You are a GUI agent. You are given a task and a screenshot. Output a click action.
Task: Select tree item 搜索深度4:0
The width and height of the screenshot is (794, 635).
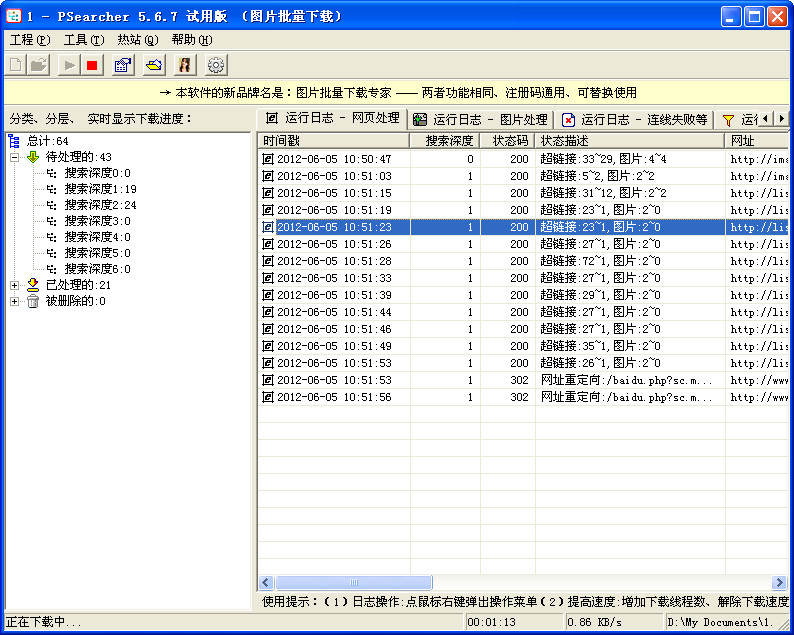[97, 237]
